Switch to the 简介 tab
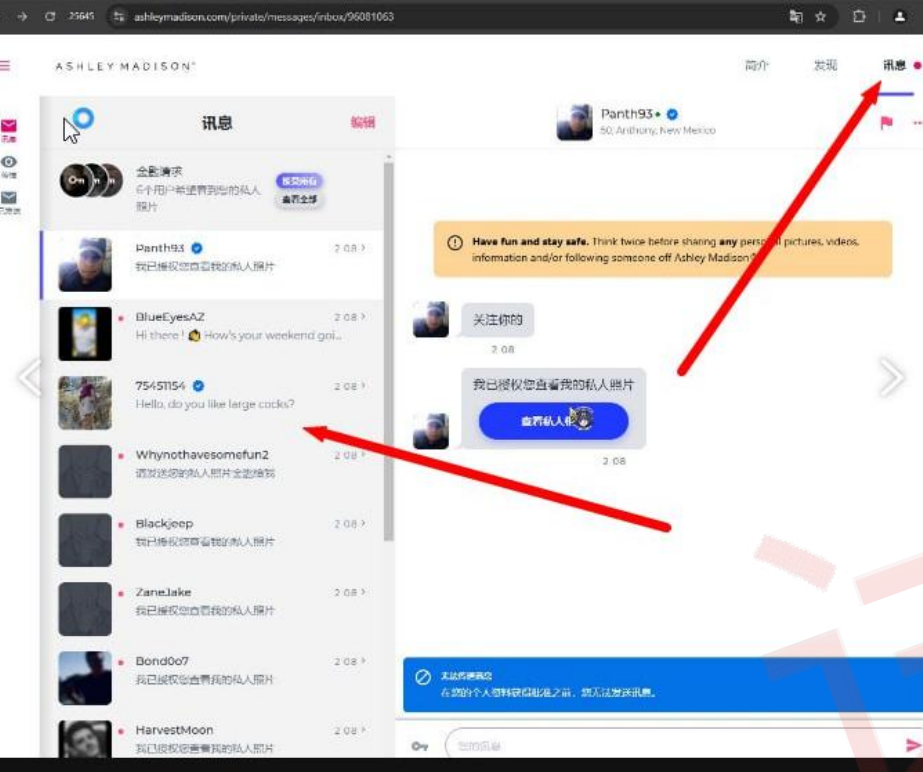This screenshot has height=772, width=923. 757,66
